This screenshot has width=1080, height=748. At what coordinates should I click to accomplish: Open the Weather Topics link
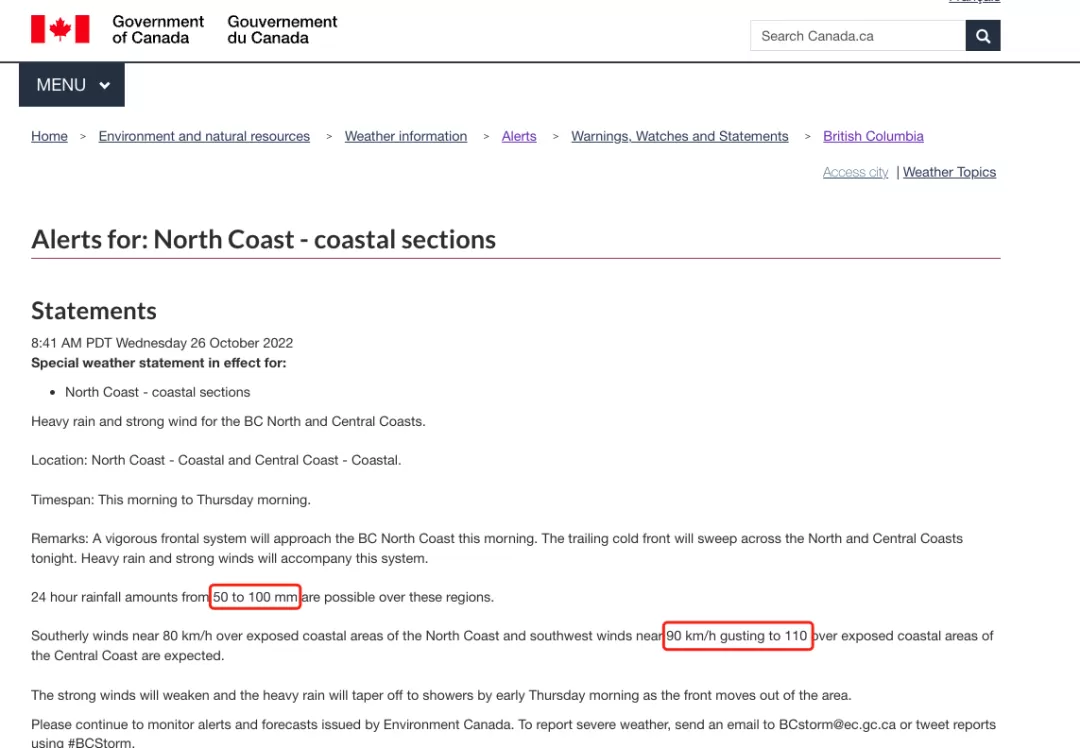tap(949, 172)
